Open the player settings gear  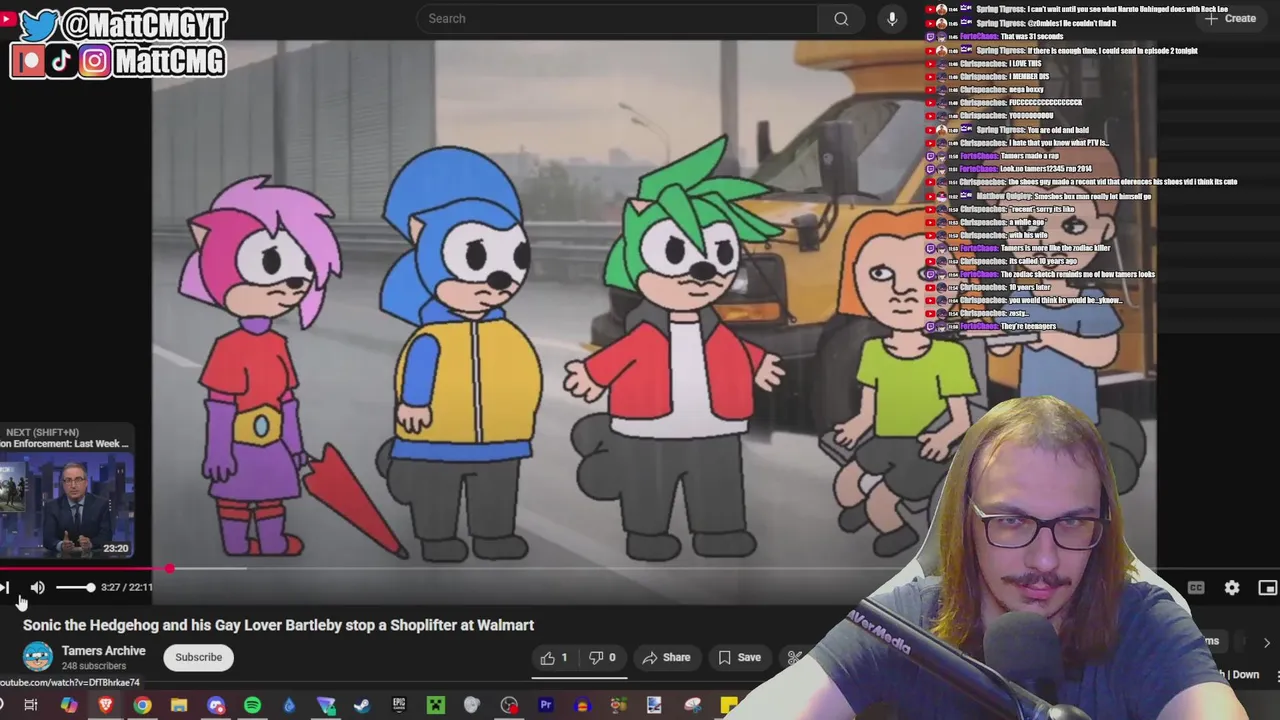(x=1232, y=588)
